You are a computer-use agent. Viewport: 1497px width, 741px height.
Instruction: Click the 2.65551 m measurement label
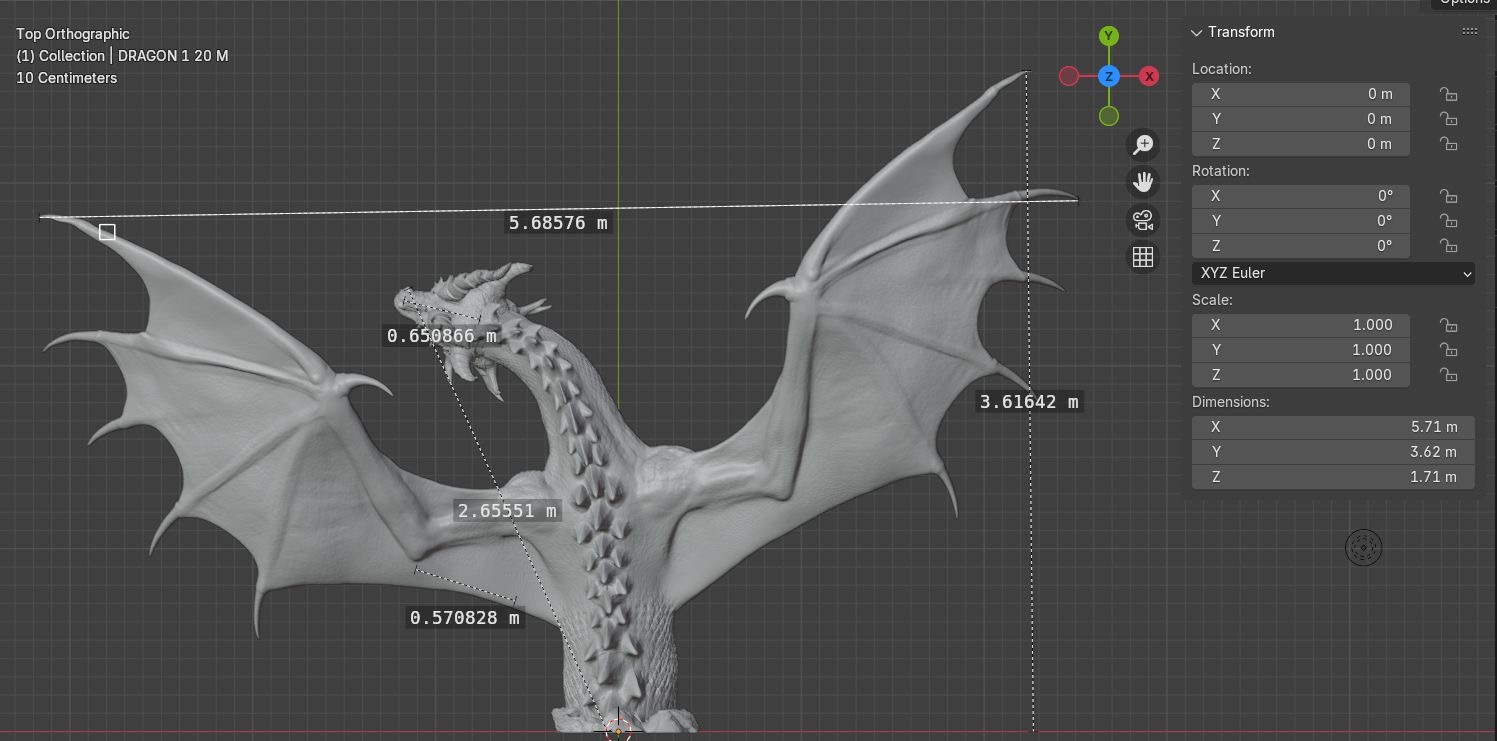click(507, 511)
